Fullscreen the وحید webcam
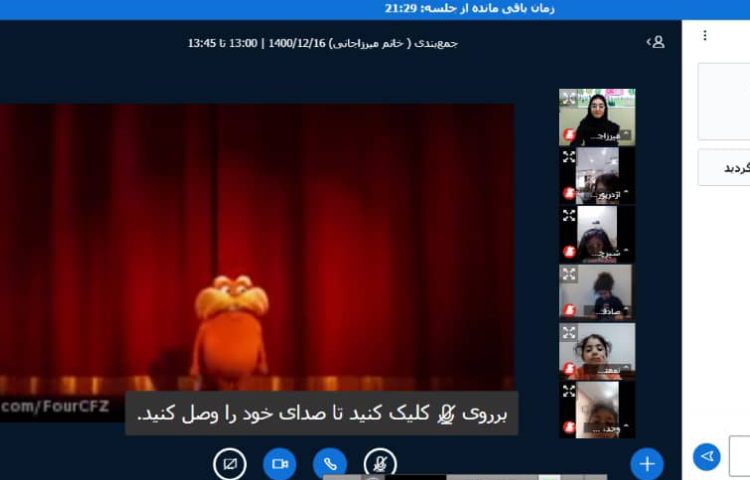 [569, 391]
